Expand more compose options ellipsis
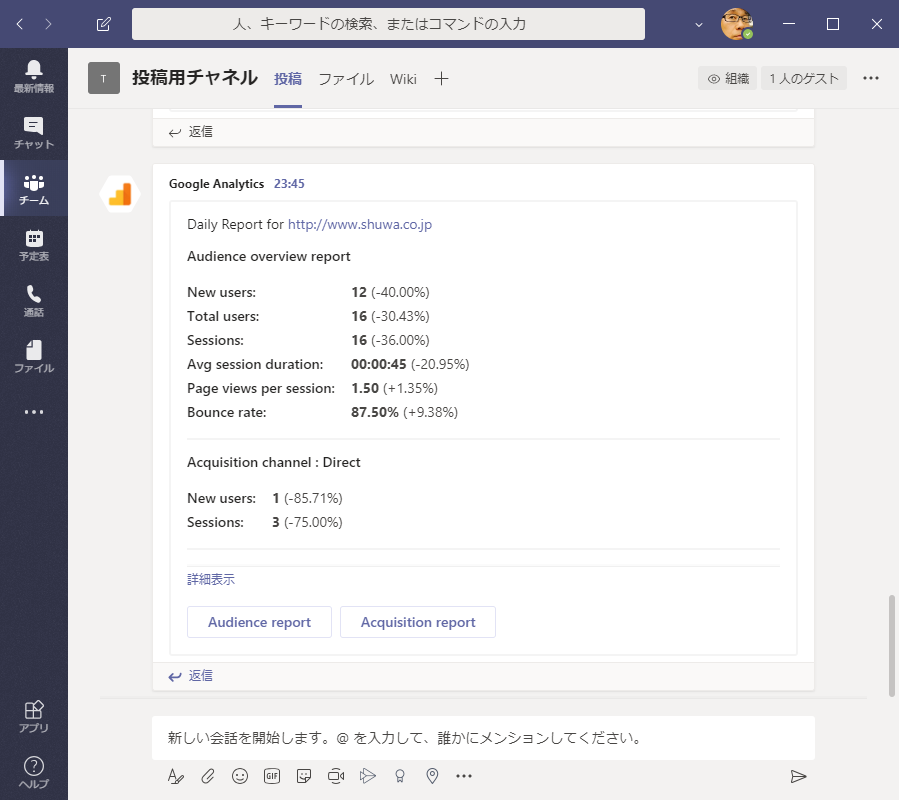 [464, 776]
